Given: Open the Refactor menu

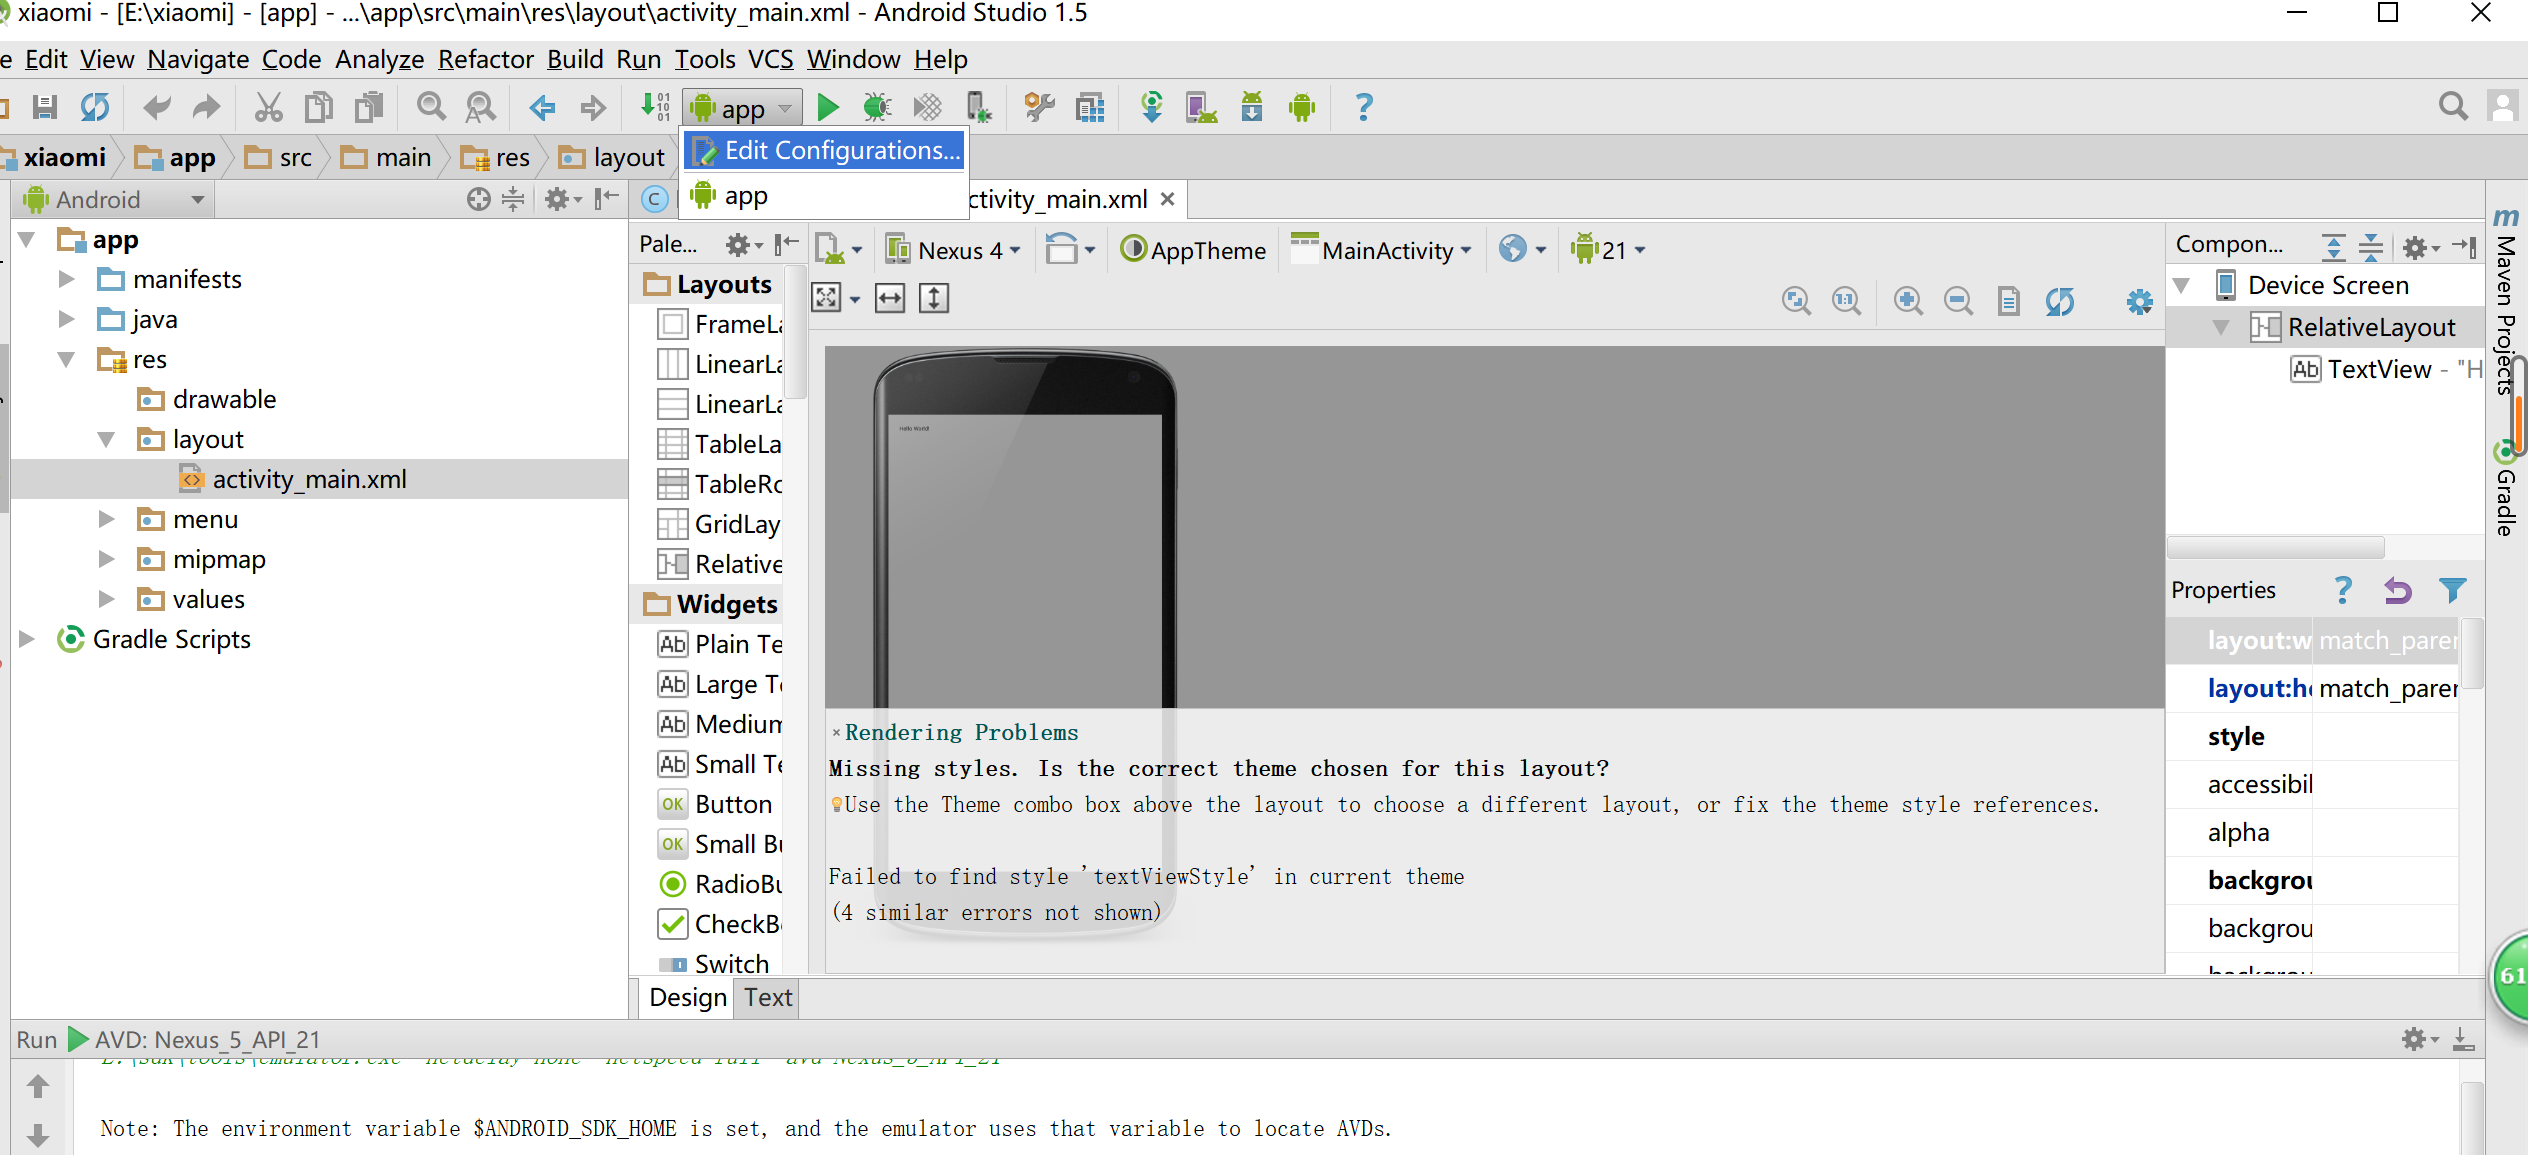Looking at the screenshot, I should (x=485, y=60).
